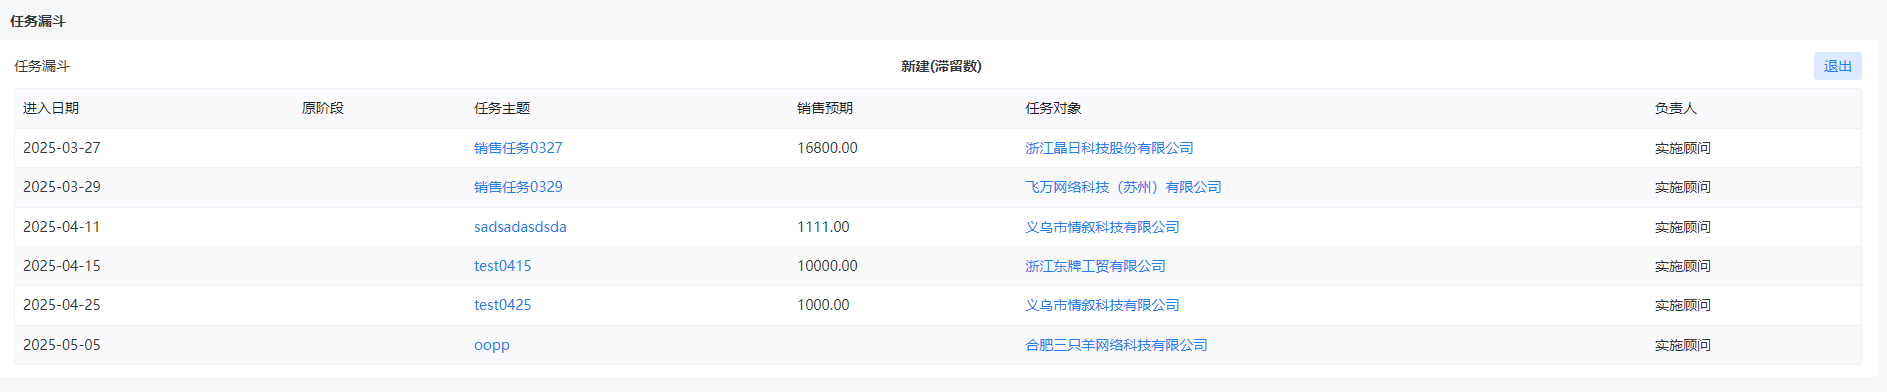Click the 新建(滞留数) title
The width and height of the screenshot is (1887, 392).
pos(941,66)
